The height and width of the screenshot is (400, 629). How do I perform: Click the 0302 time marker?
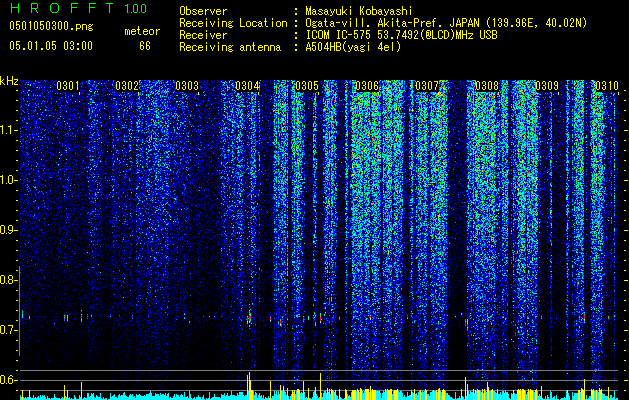pos(127,86)
